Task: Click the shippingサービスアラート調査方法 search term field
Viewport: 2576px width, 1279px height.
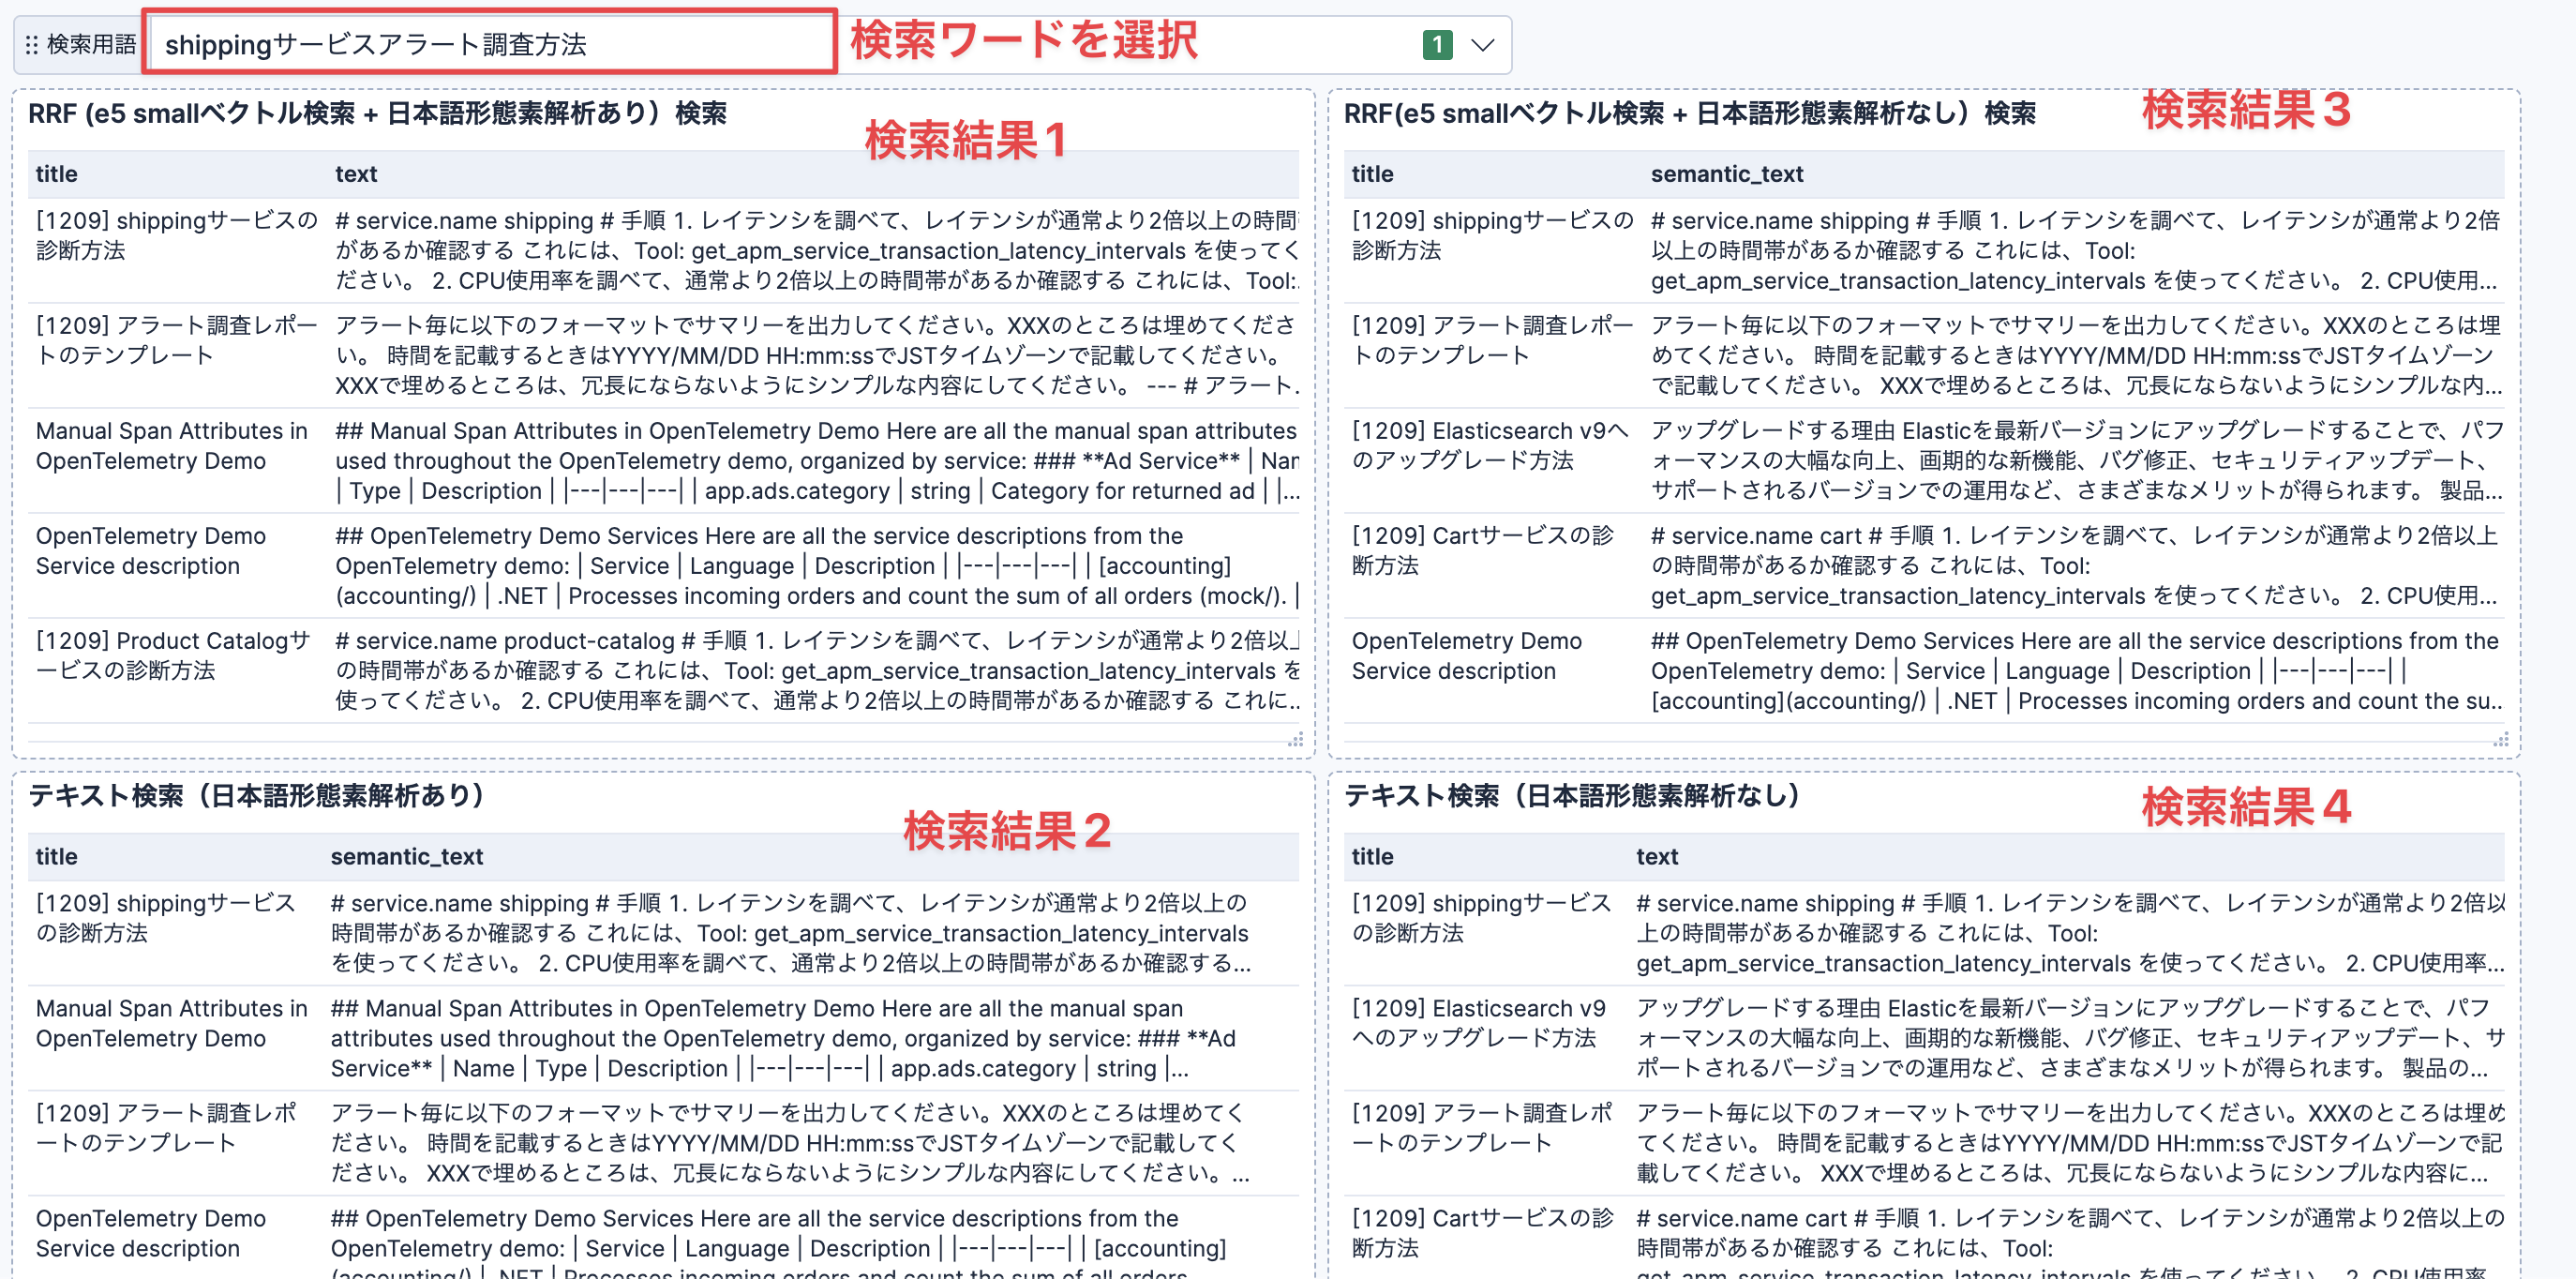Action: click(x=488, y=45)
